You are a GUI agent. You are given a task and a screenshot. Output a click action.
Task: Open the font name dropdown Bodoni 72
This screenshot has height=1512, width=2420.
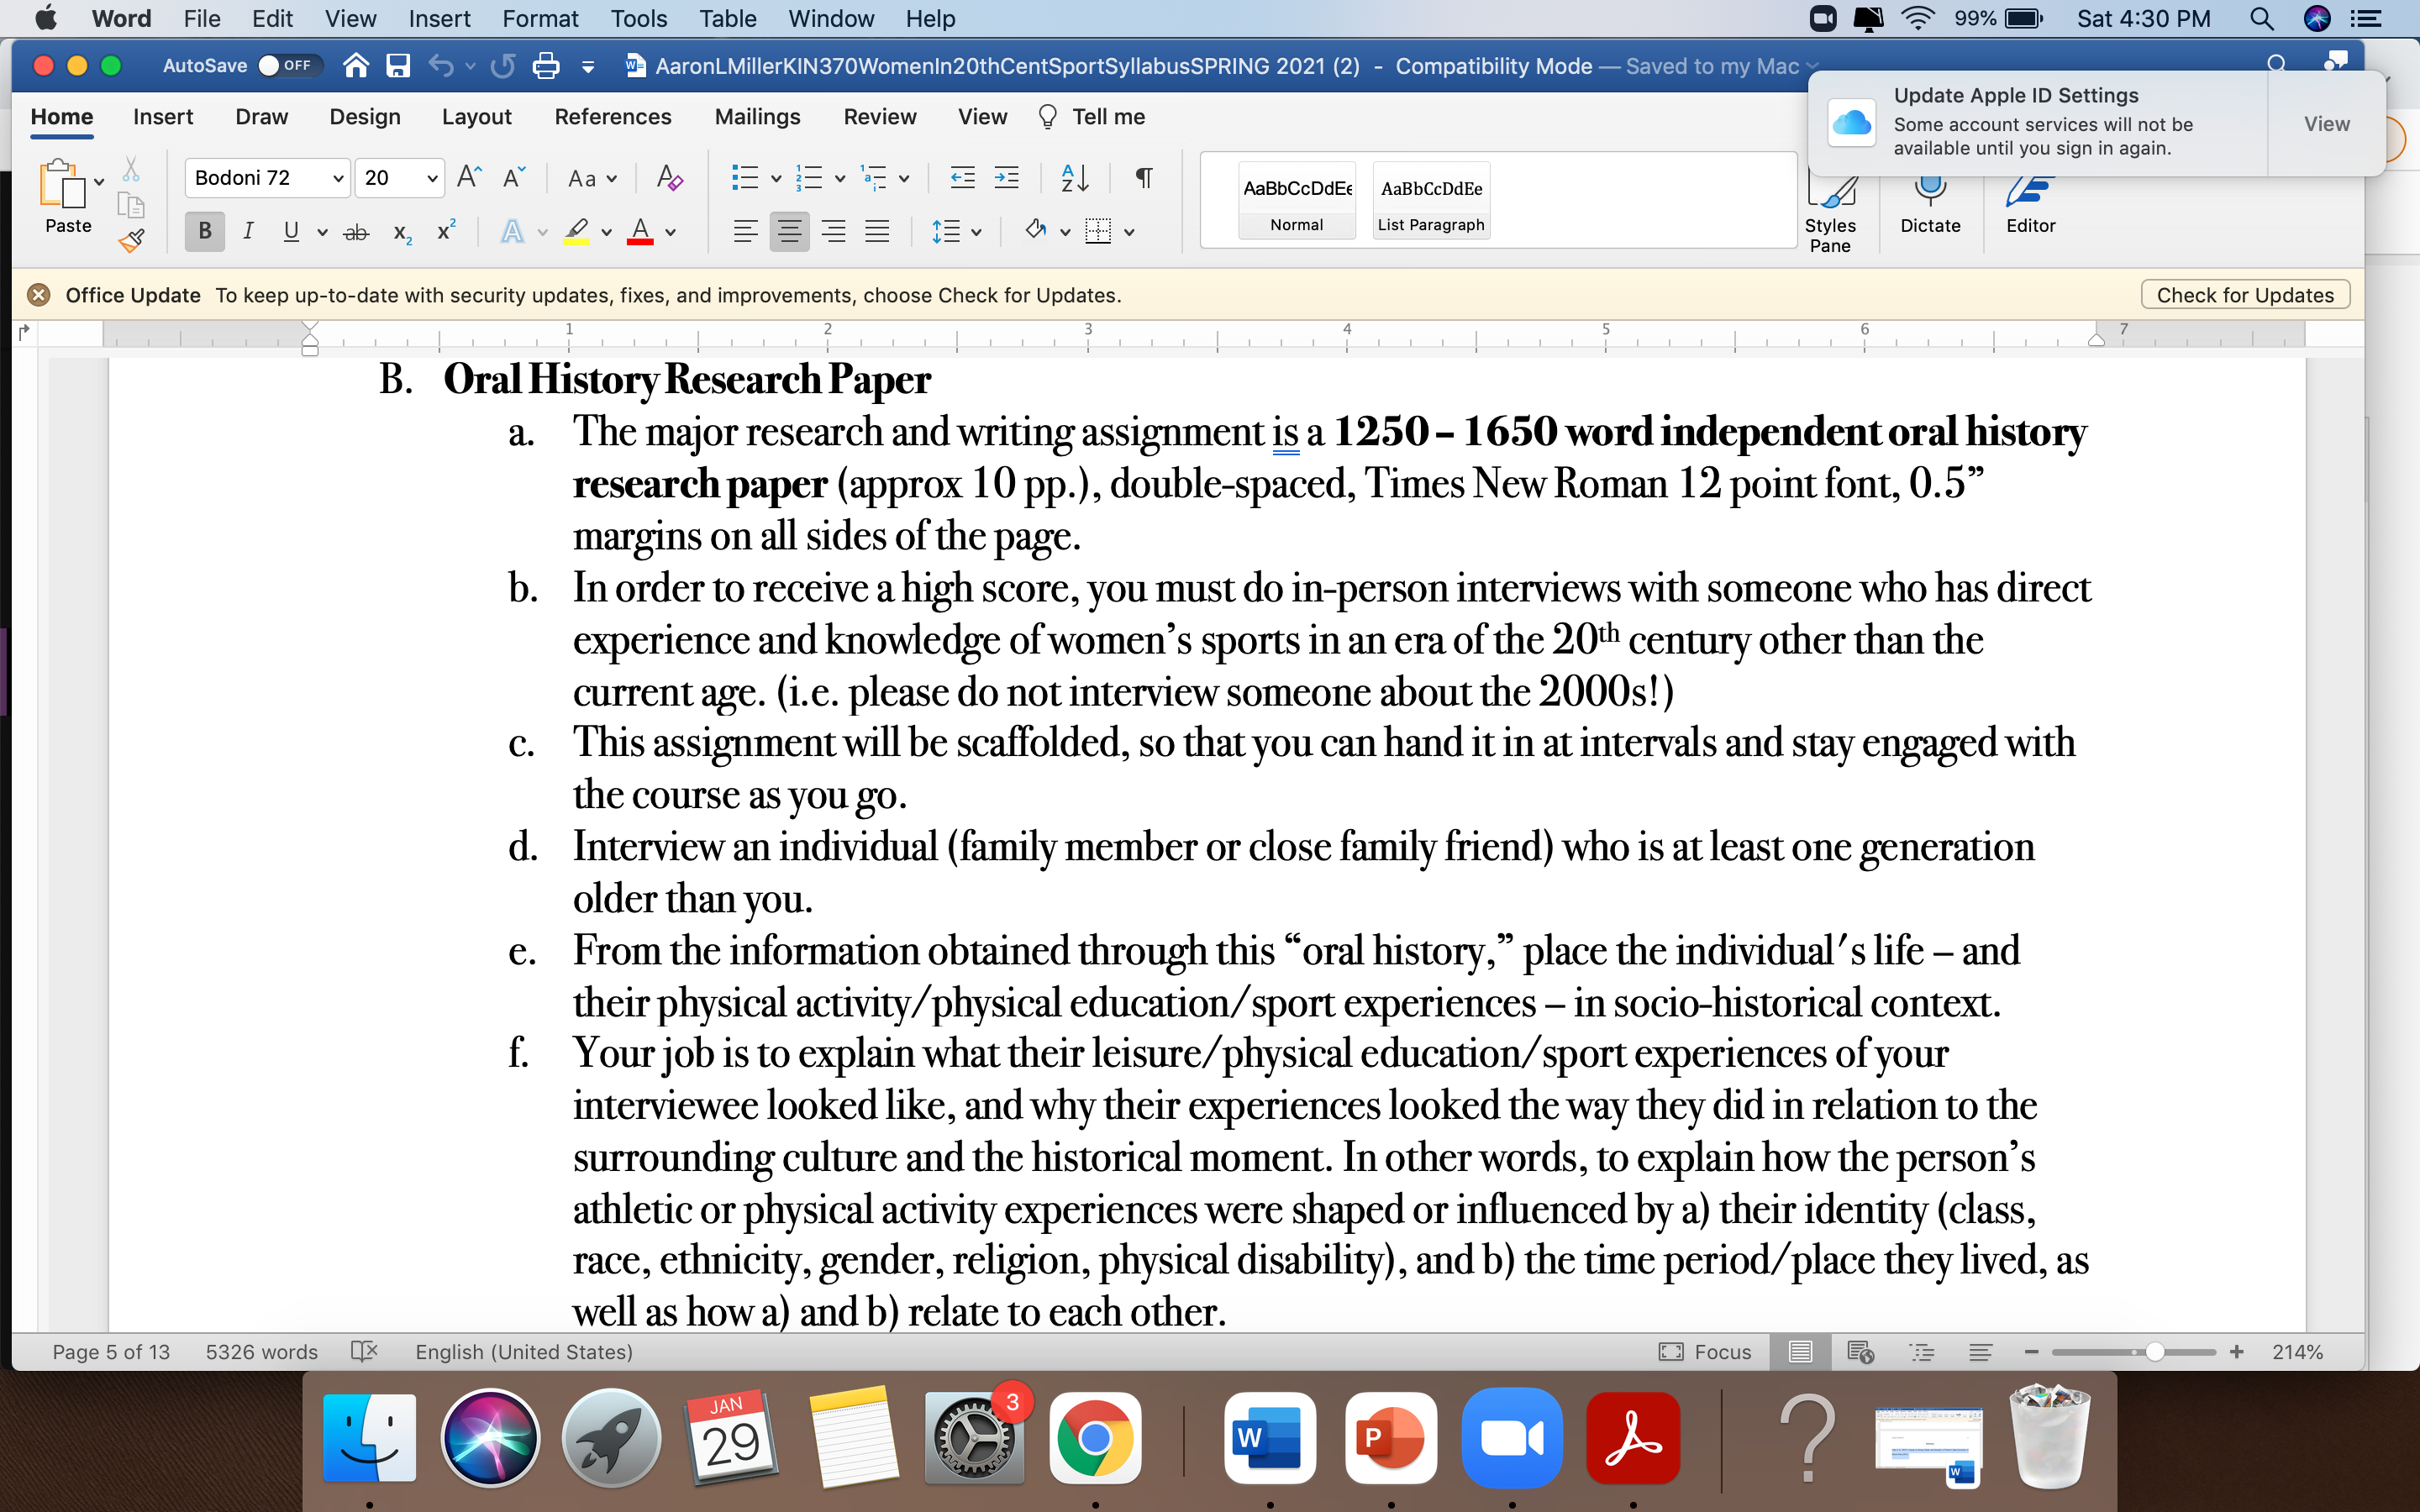tap(338, 178)
